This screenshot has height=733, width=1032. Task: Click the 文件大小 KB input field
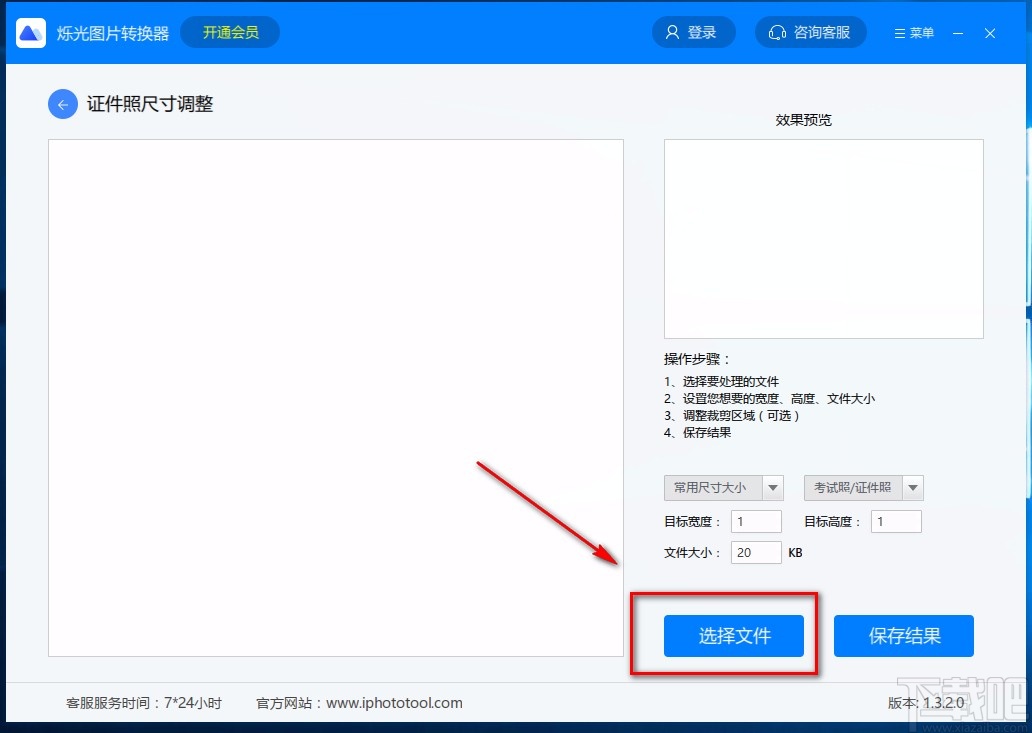[x=755, y=552]
